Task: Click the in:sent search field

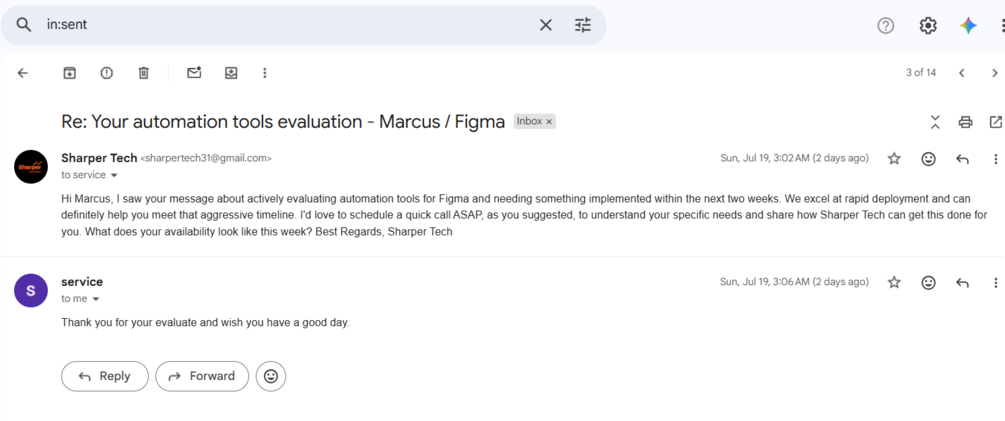Action: click(288, 25)
